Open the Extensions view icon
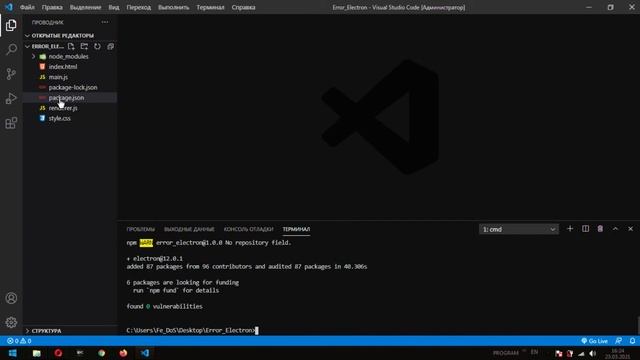 (11, 123)
